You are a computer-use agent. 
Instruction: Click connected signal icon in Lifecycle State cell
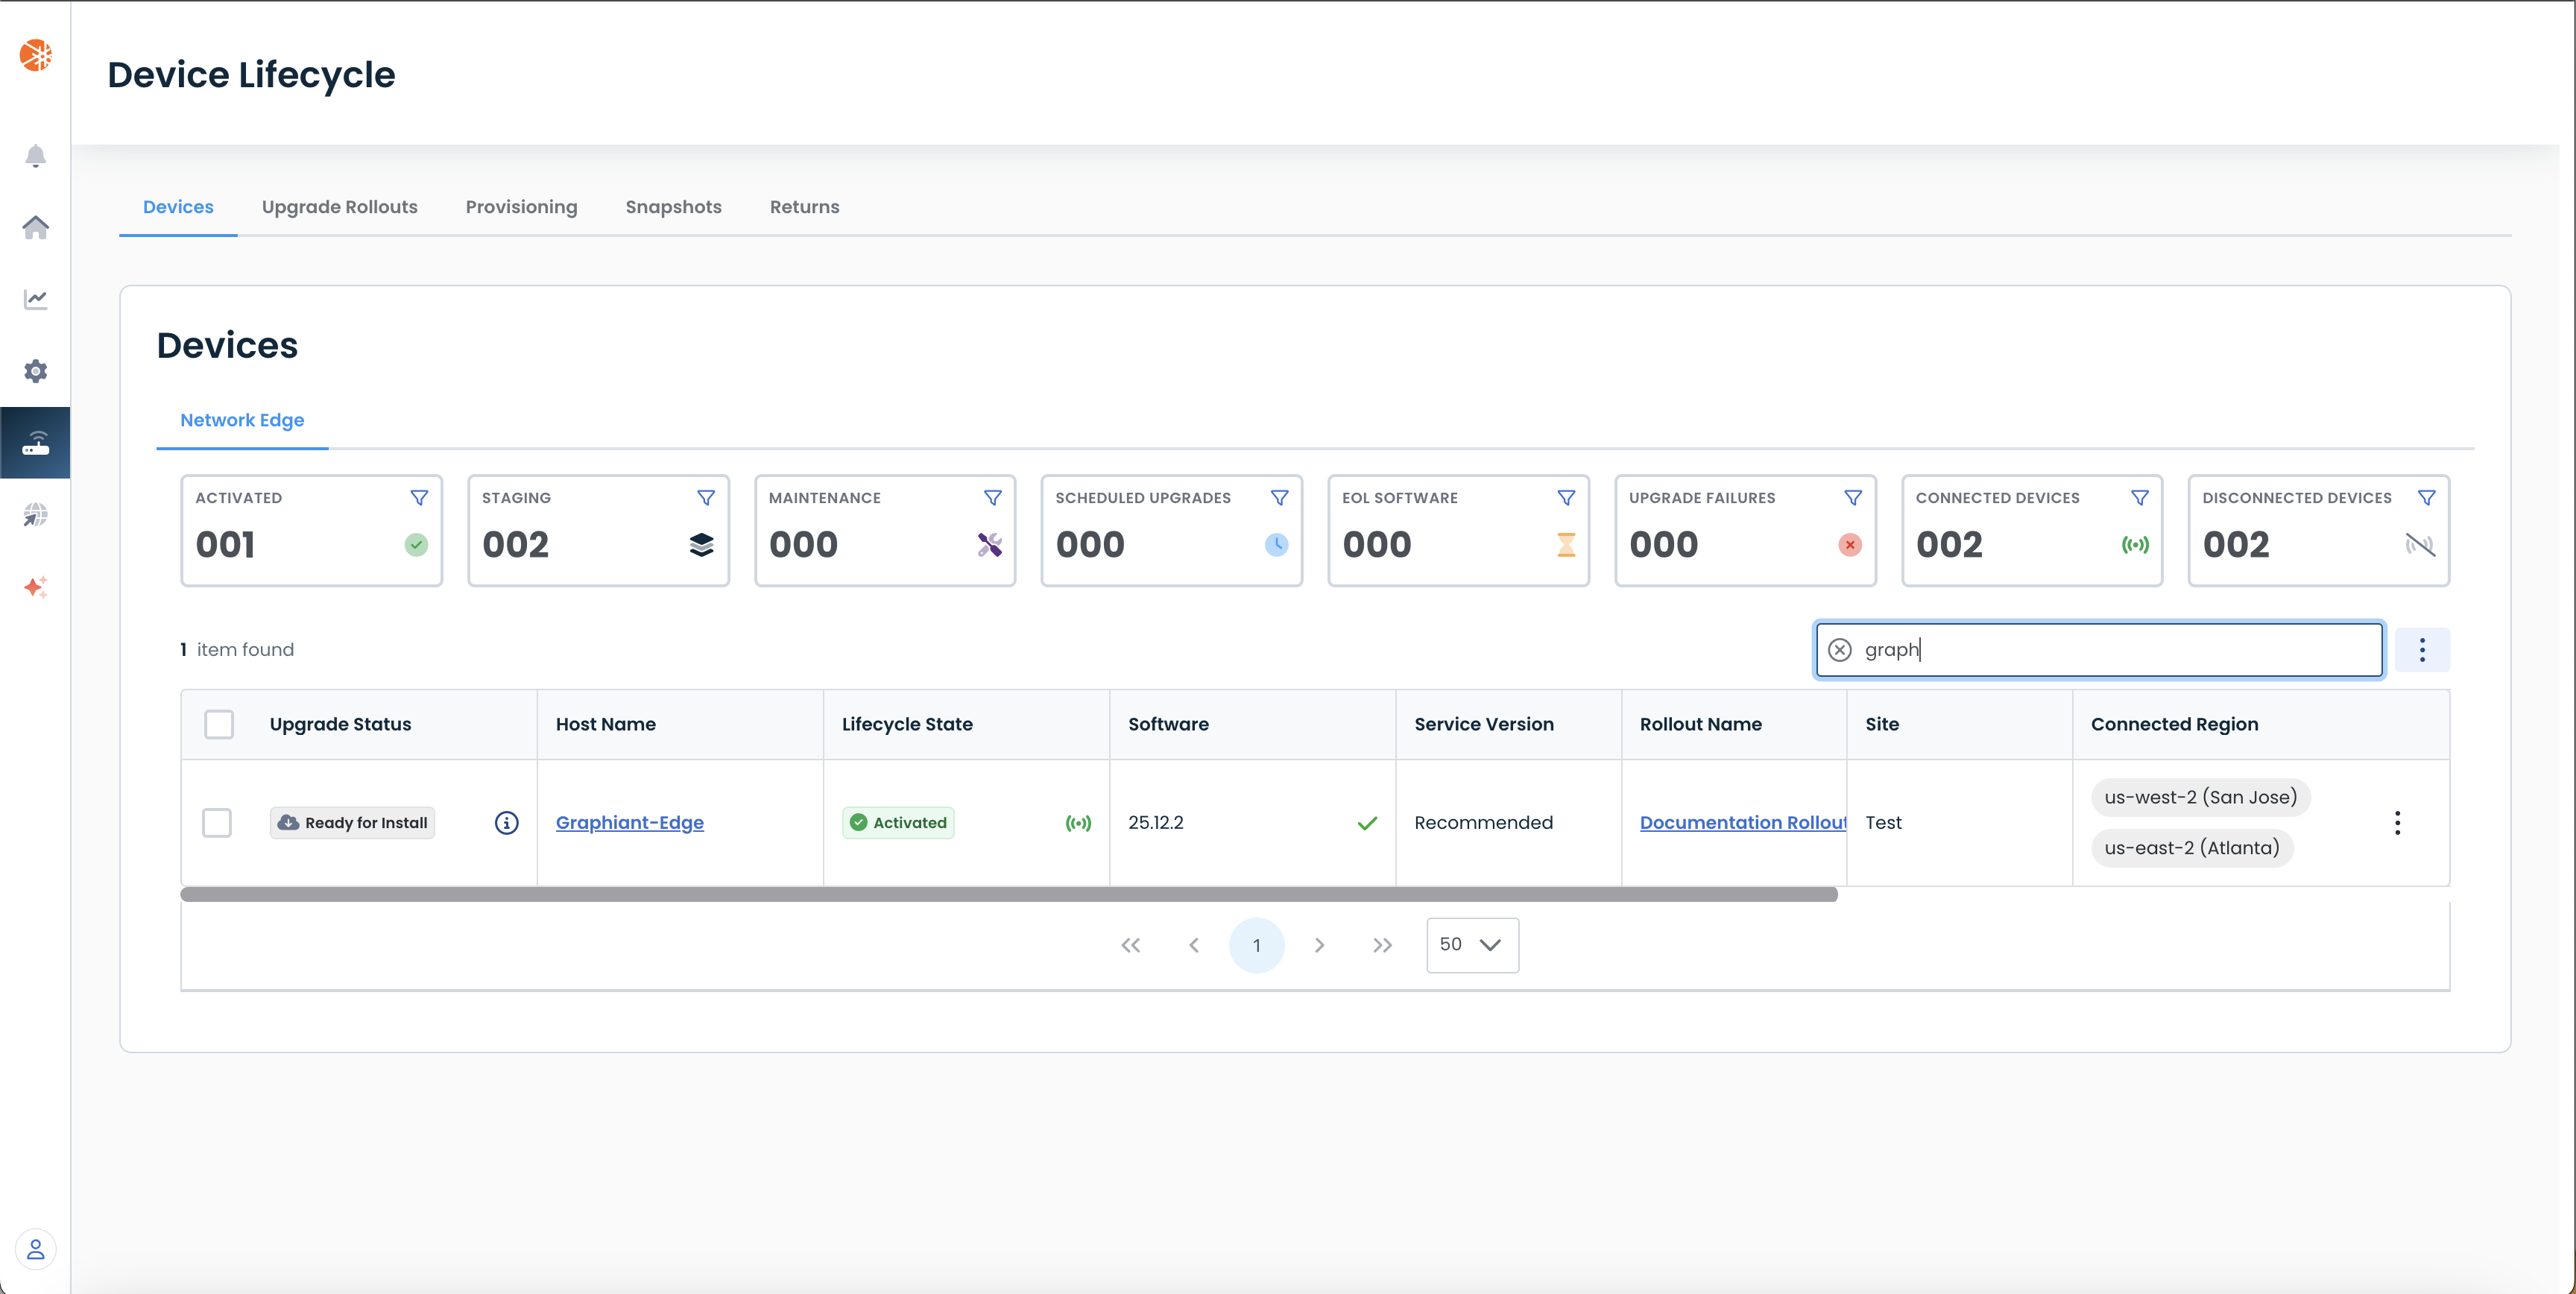(x=1078, y=823)
